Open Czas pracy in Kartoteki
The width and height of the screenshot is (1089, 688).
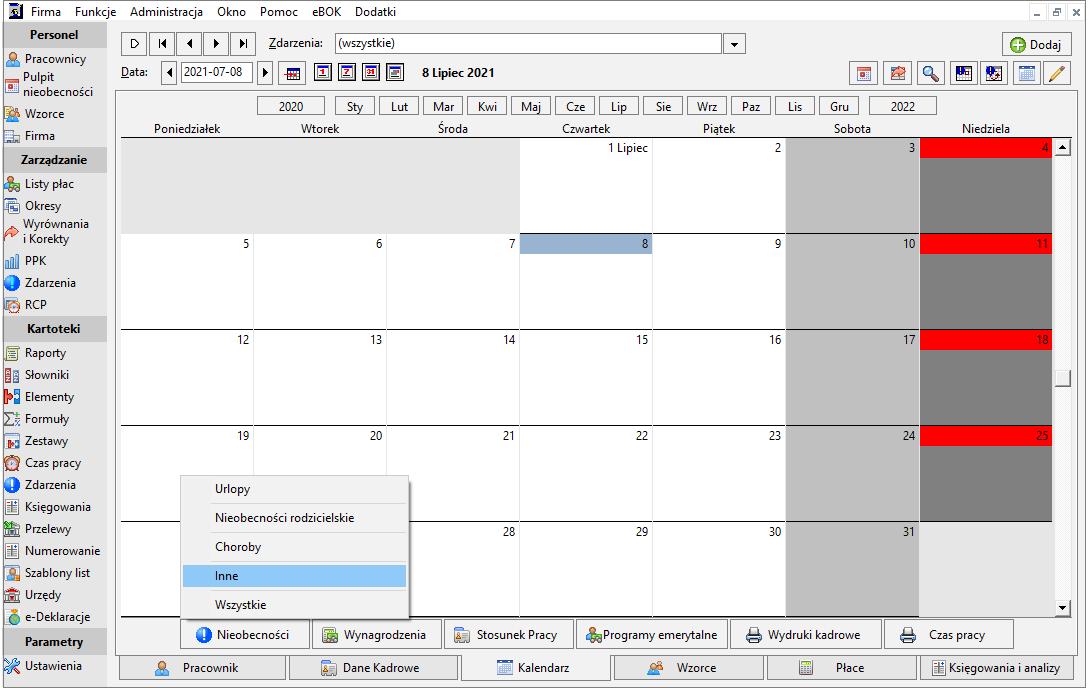[x=55, y=463]
